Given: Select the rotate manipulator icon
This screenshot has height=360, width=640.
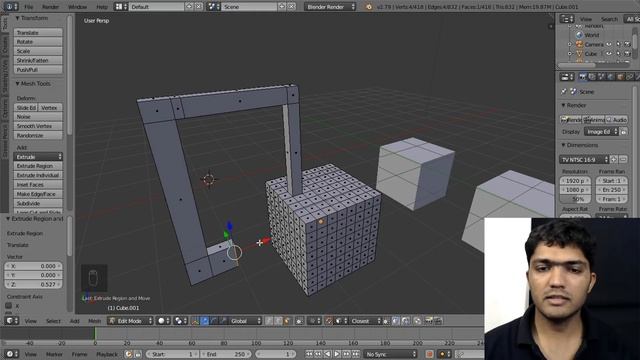Looking at the screenshot, I should (213, 321).
